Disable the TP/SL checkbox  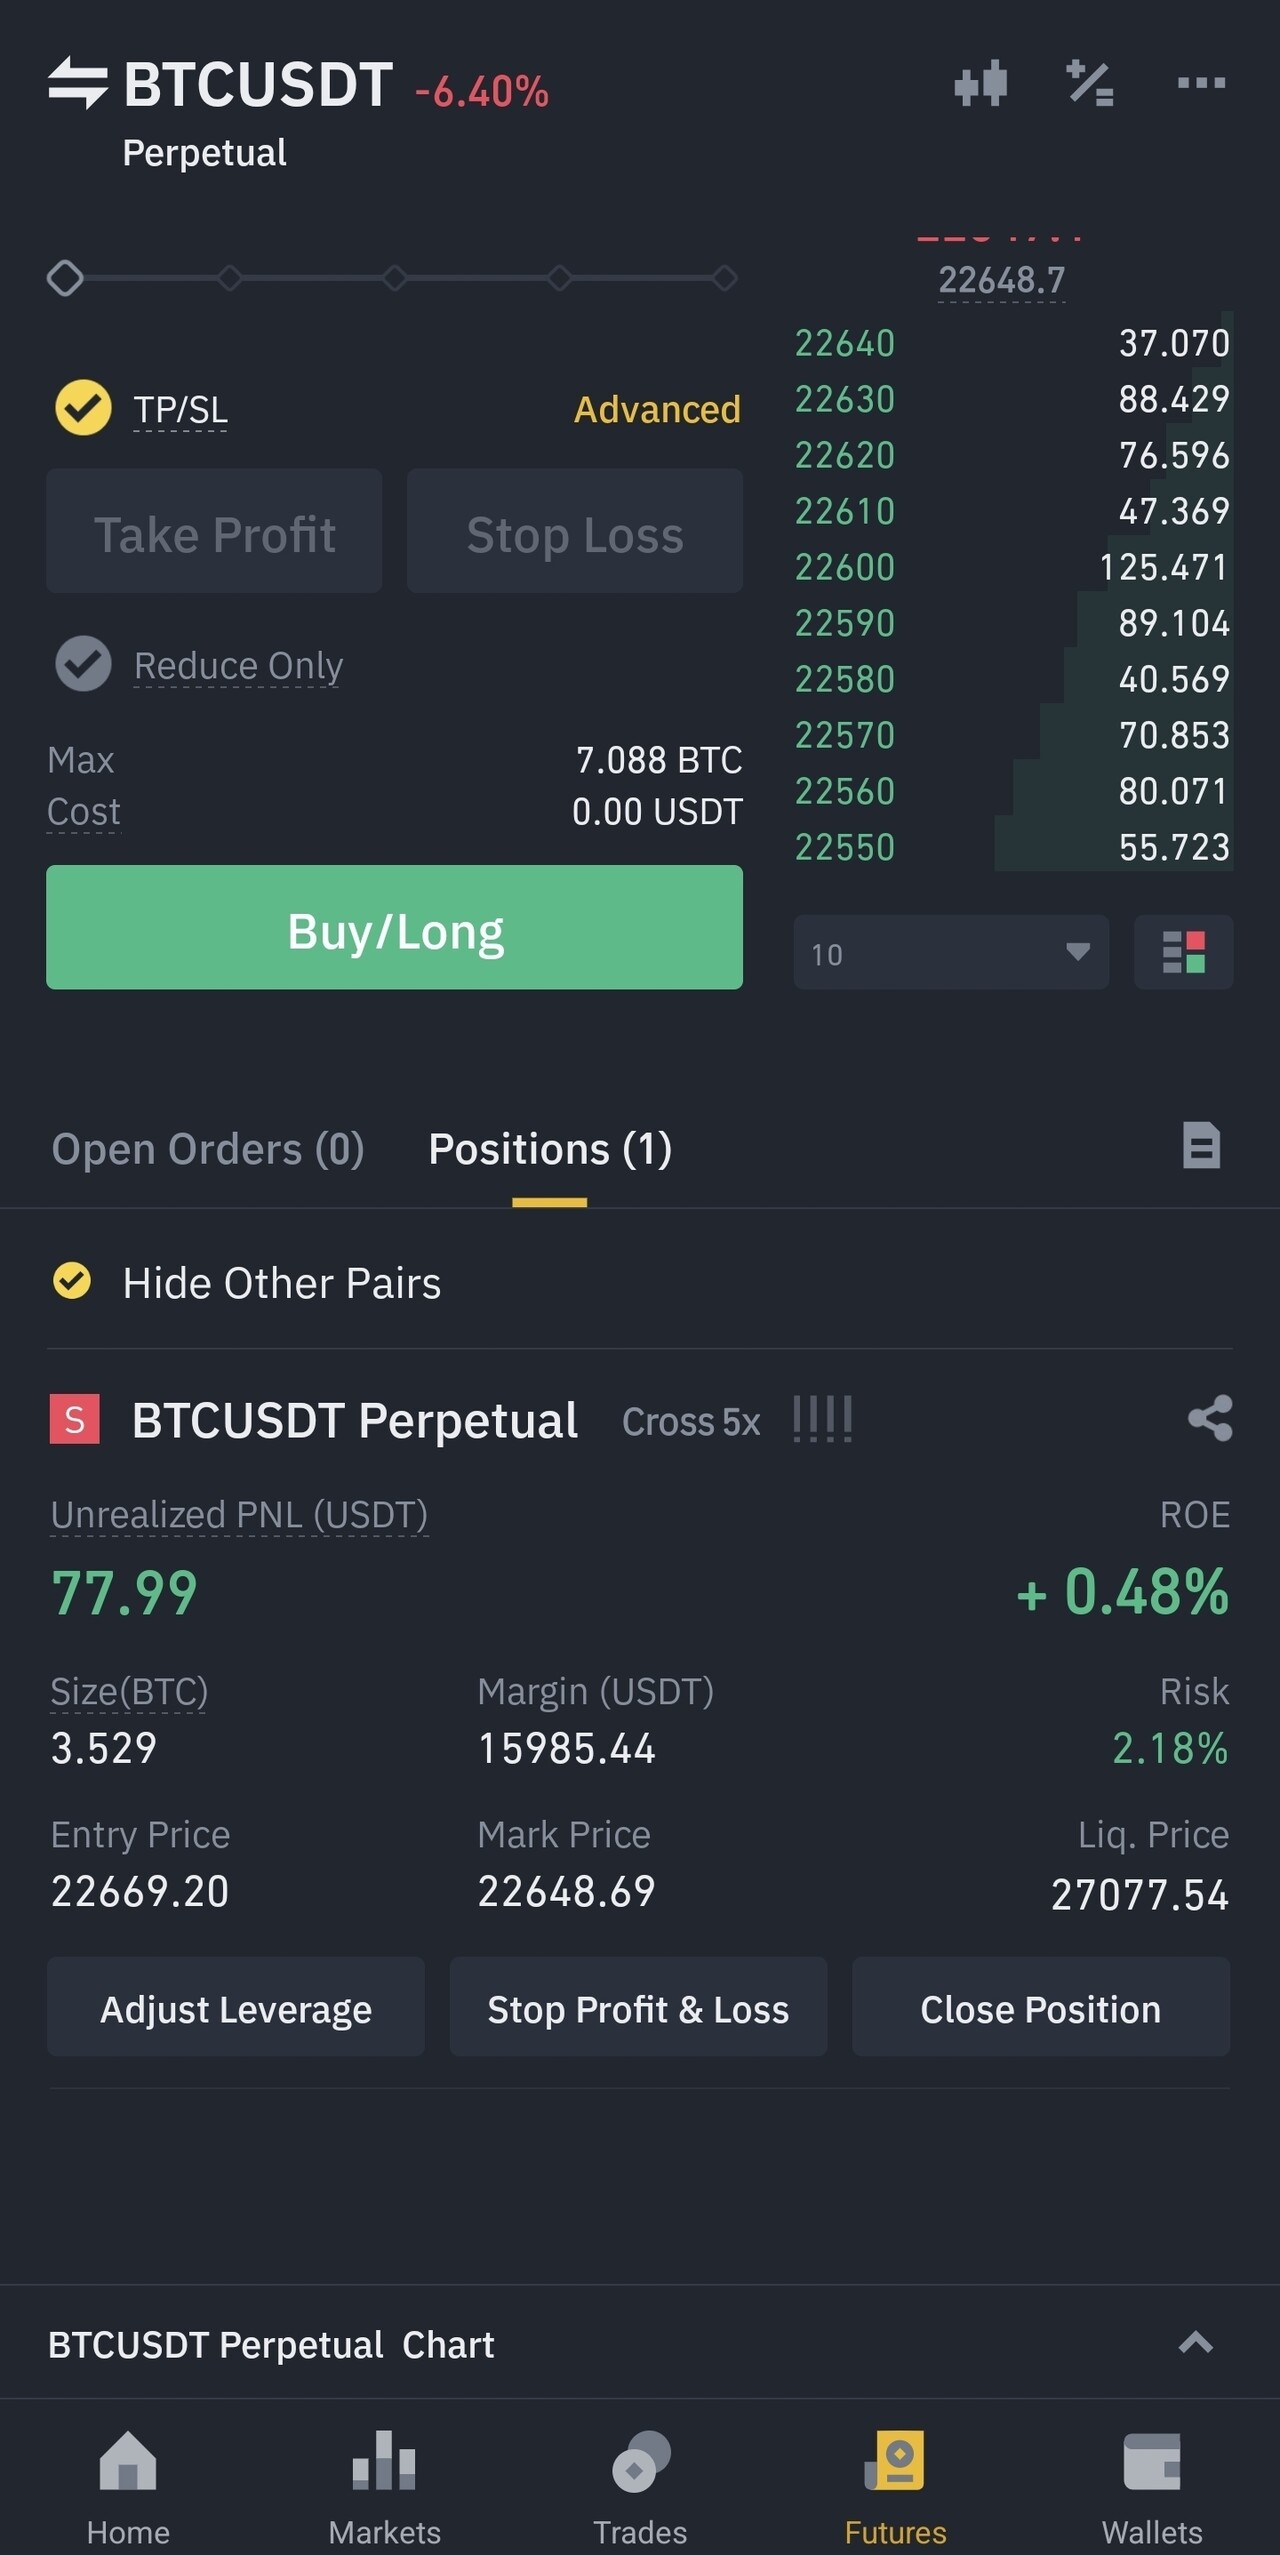83,408
